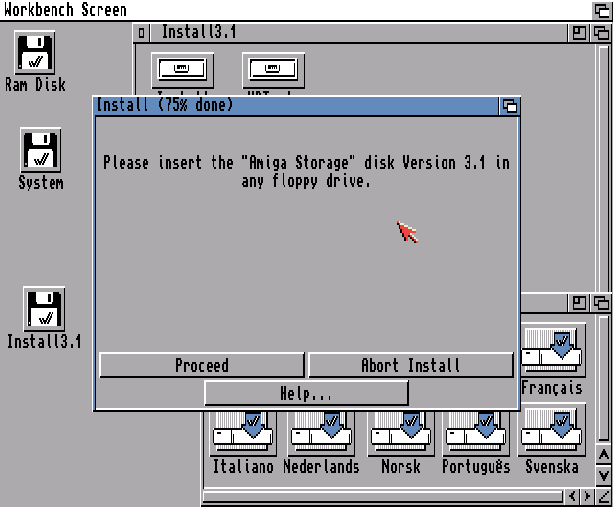Click the Install3.1 window zoom gadget
The height and width of the screenshot is (507, 613).
coord(579,33)
